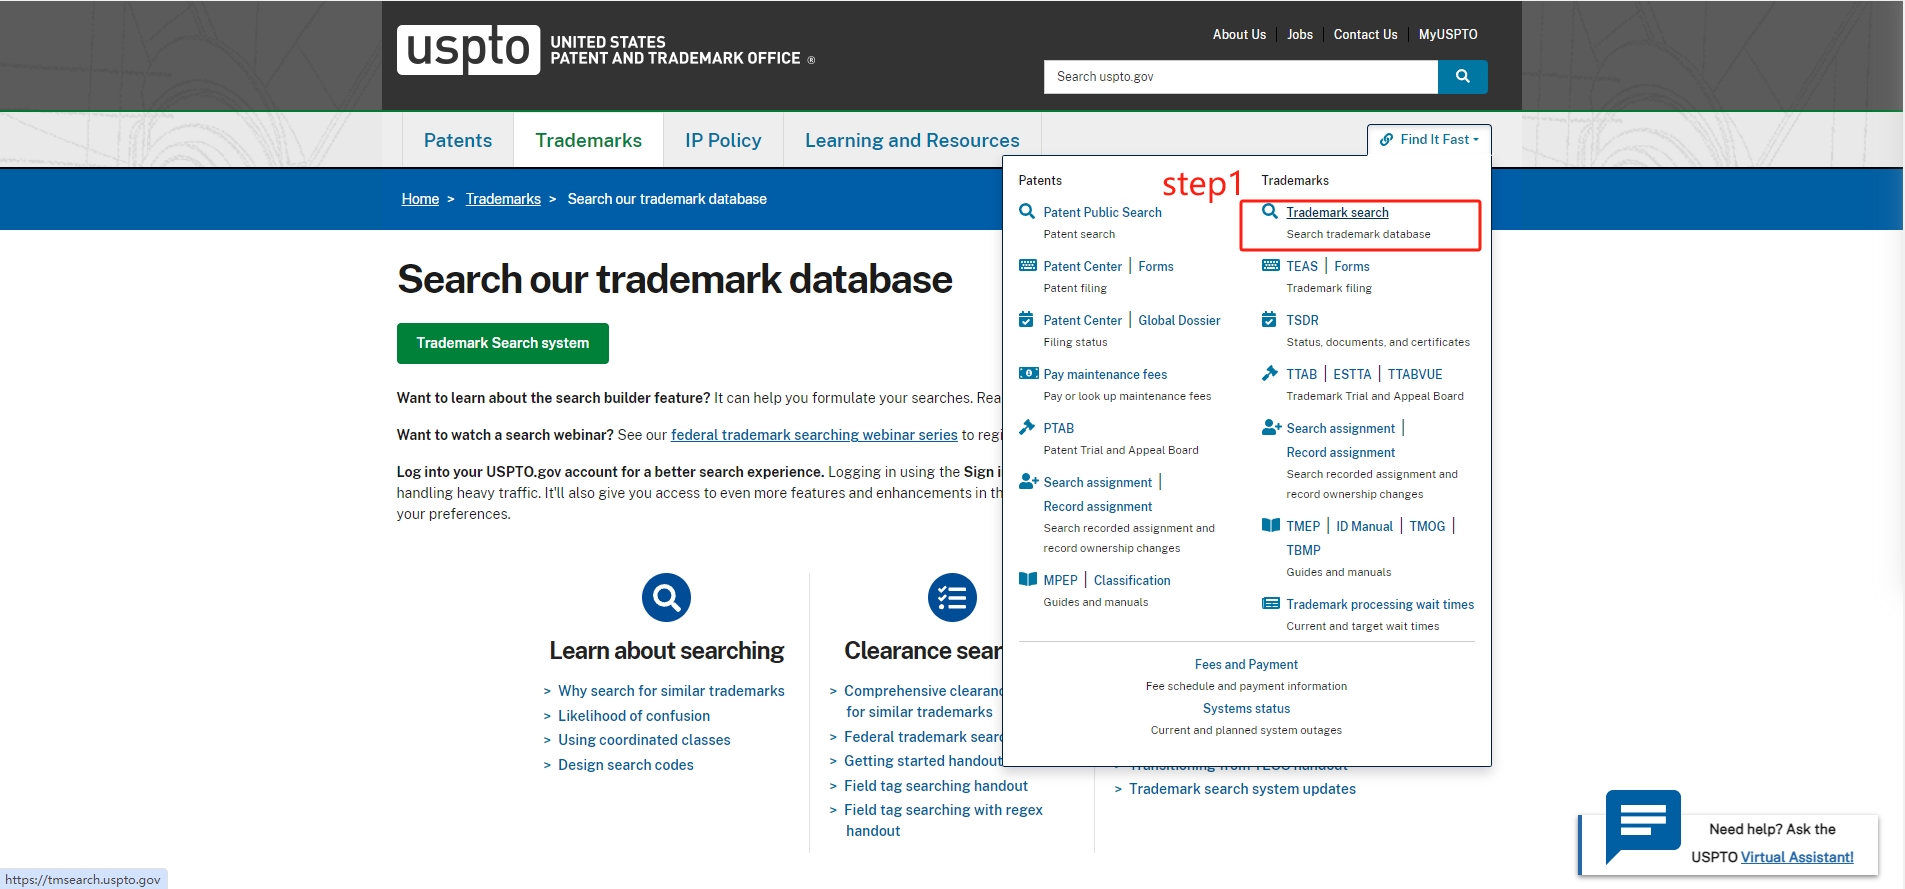Click Trademark search system updates link
1905x889 pixels.
tap(1242, 789)
